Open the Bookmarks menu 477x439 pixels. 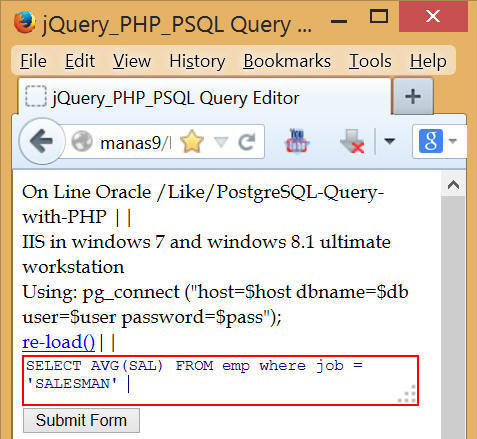tap(287, 61)
